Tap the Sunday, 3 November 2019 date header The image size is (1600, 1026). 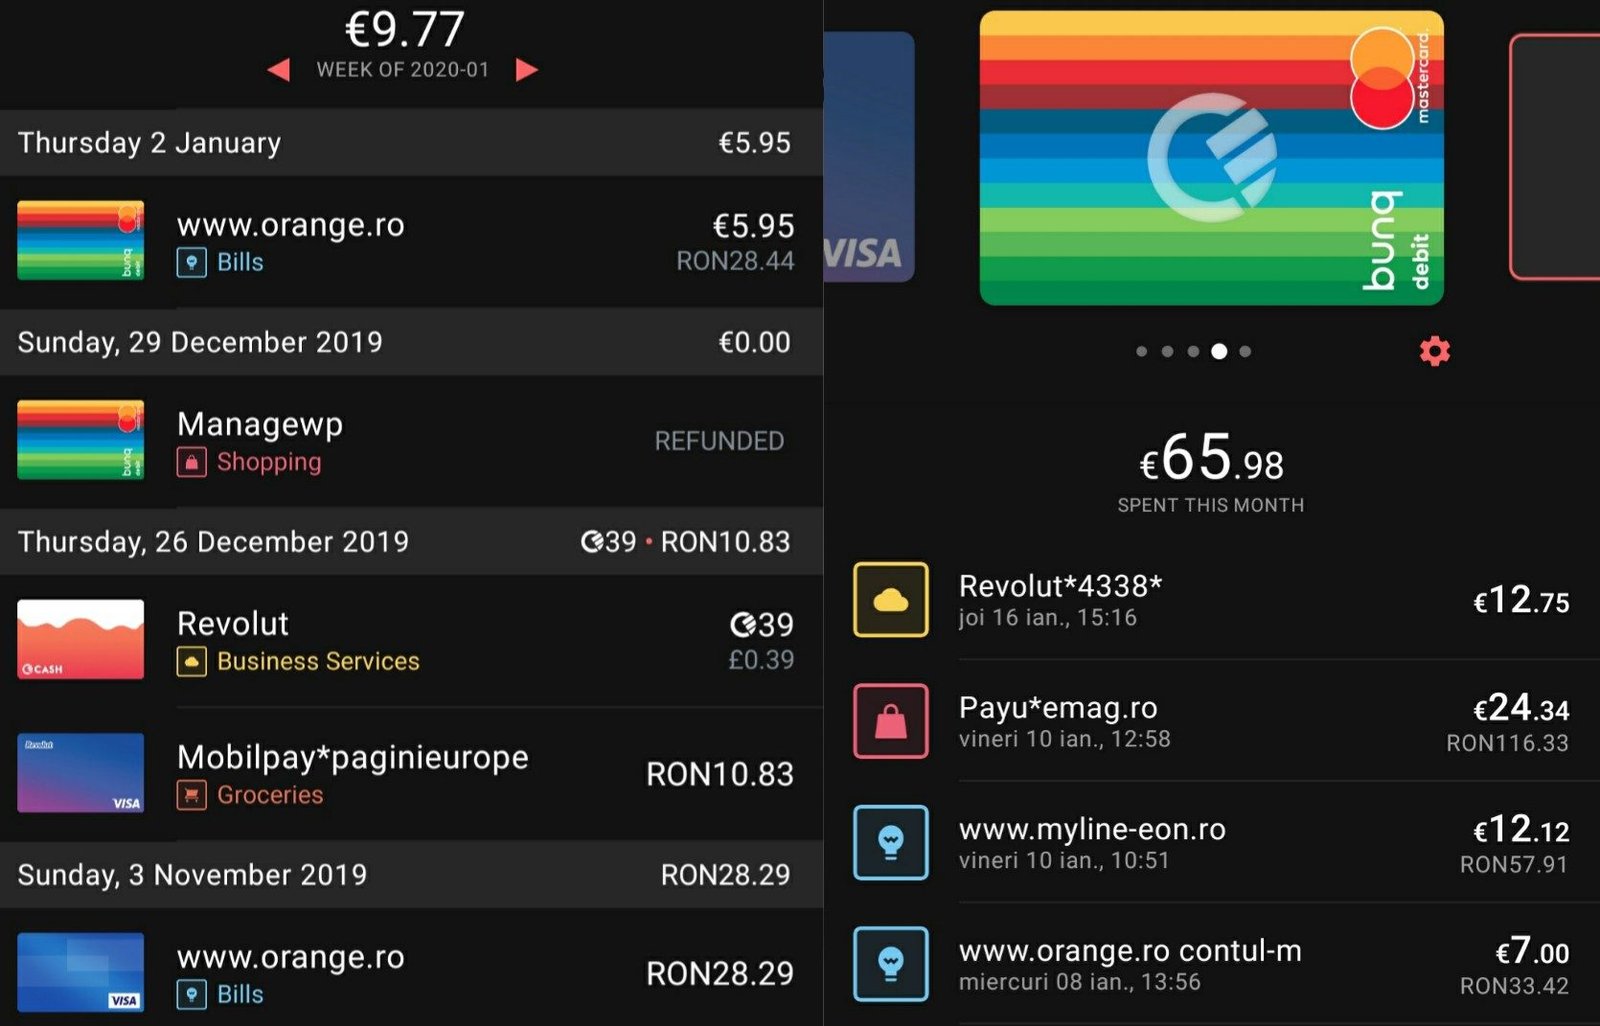pyautogui.click(x=411, y=874)
